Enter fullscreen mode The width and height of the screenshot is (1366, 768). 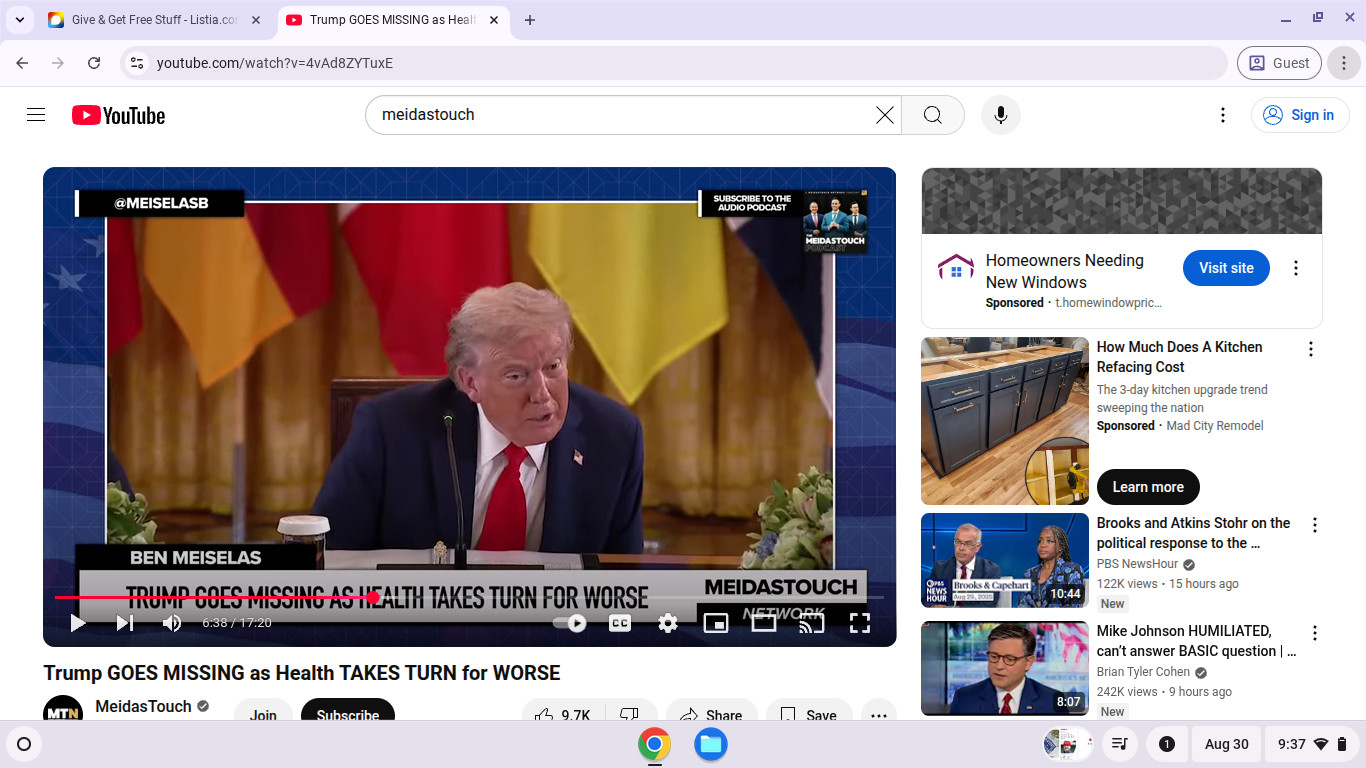(x=860, y=623)
